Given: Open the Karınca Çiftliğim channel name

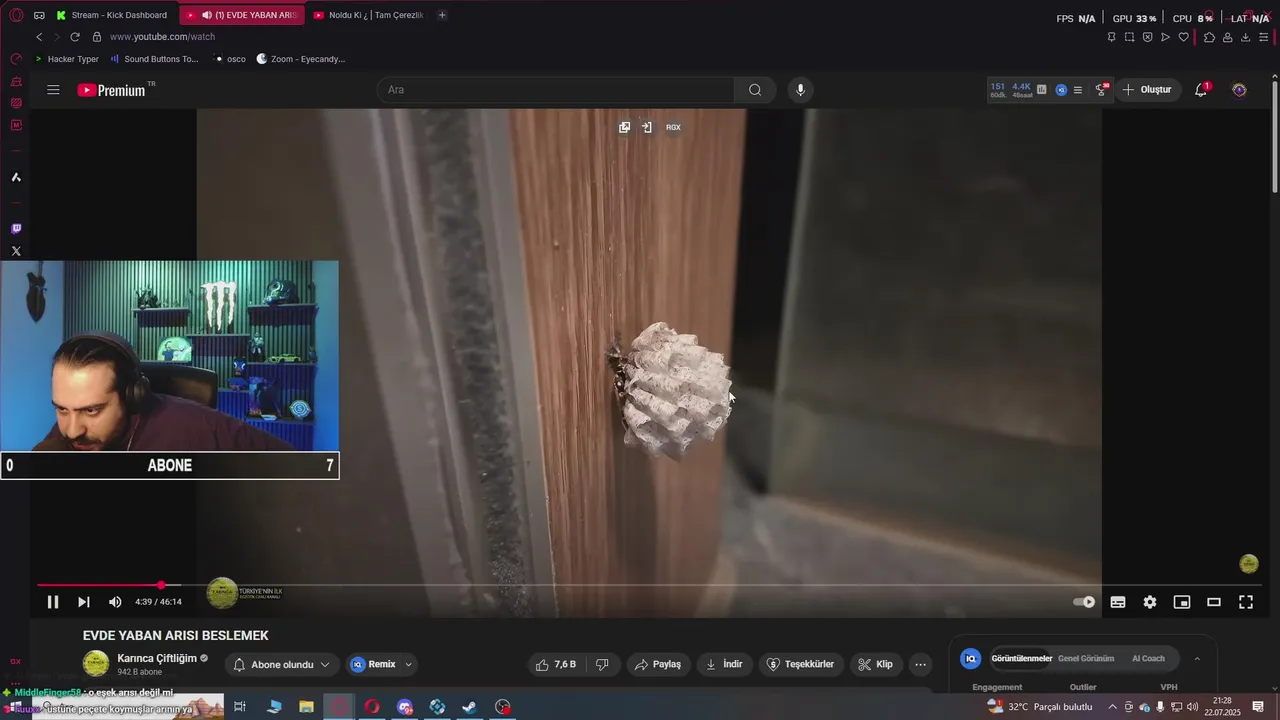Looking at the screenshot, I should 157,658.
